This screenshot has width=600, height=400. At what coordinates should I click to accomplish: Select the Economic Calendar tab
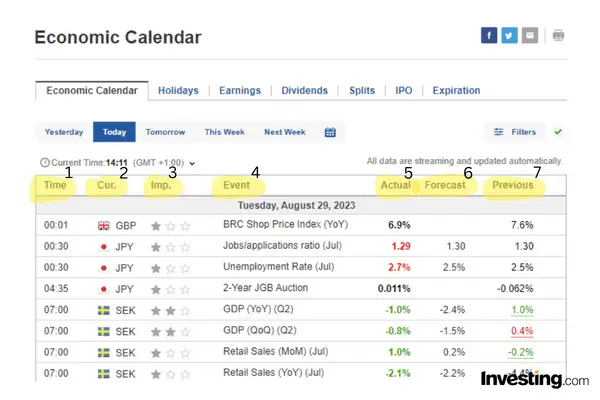(92, 91)
